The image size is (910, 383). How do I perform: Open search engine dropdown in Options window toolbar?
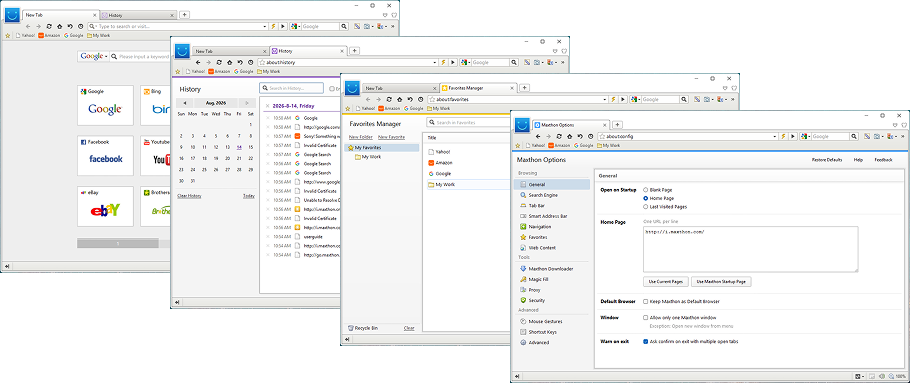808,136
